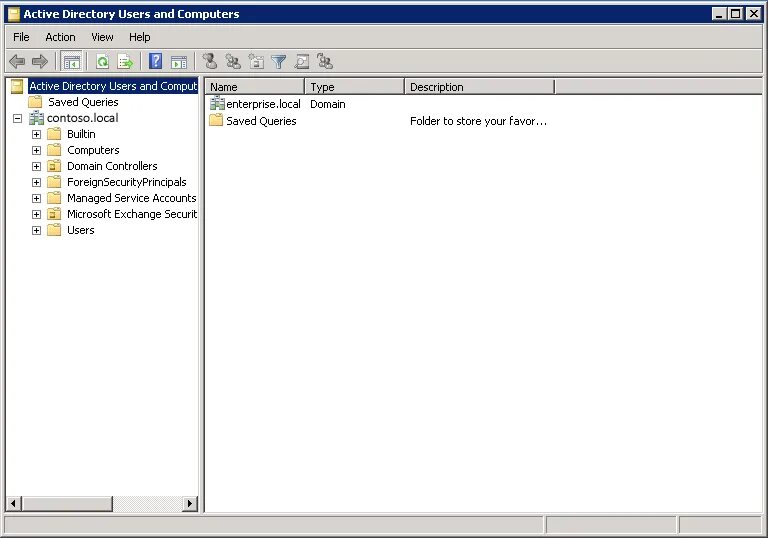
Task: Select Active Directory Users and Computers root node
Action: (x=113, y=86)
